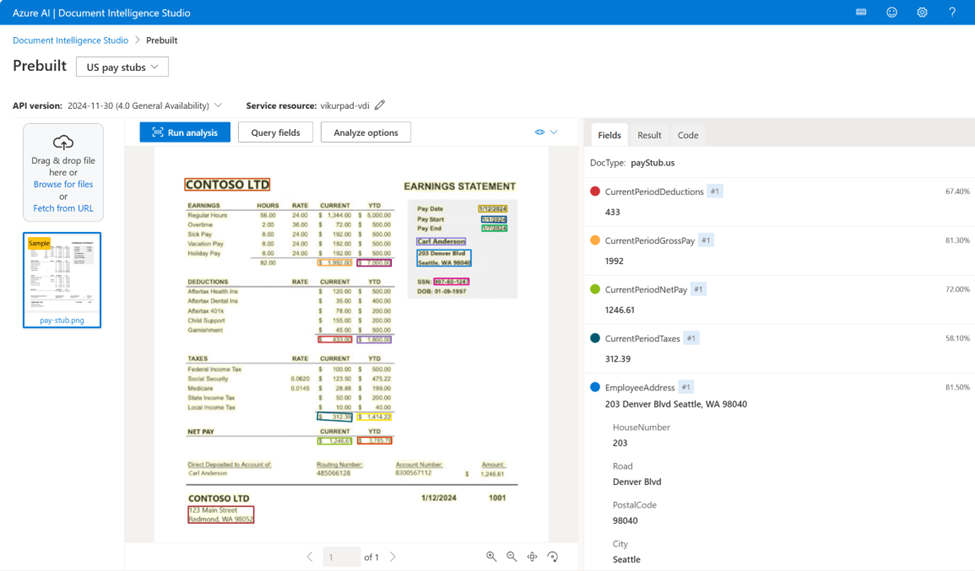Click the EmployeeAddress field name
Viewport: 975px width, 571px height.
click(x=640, y=388)
